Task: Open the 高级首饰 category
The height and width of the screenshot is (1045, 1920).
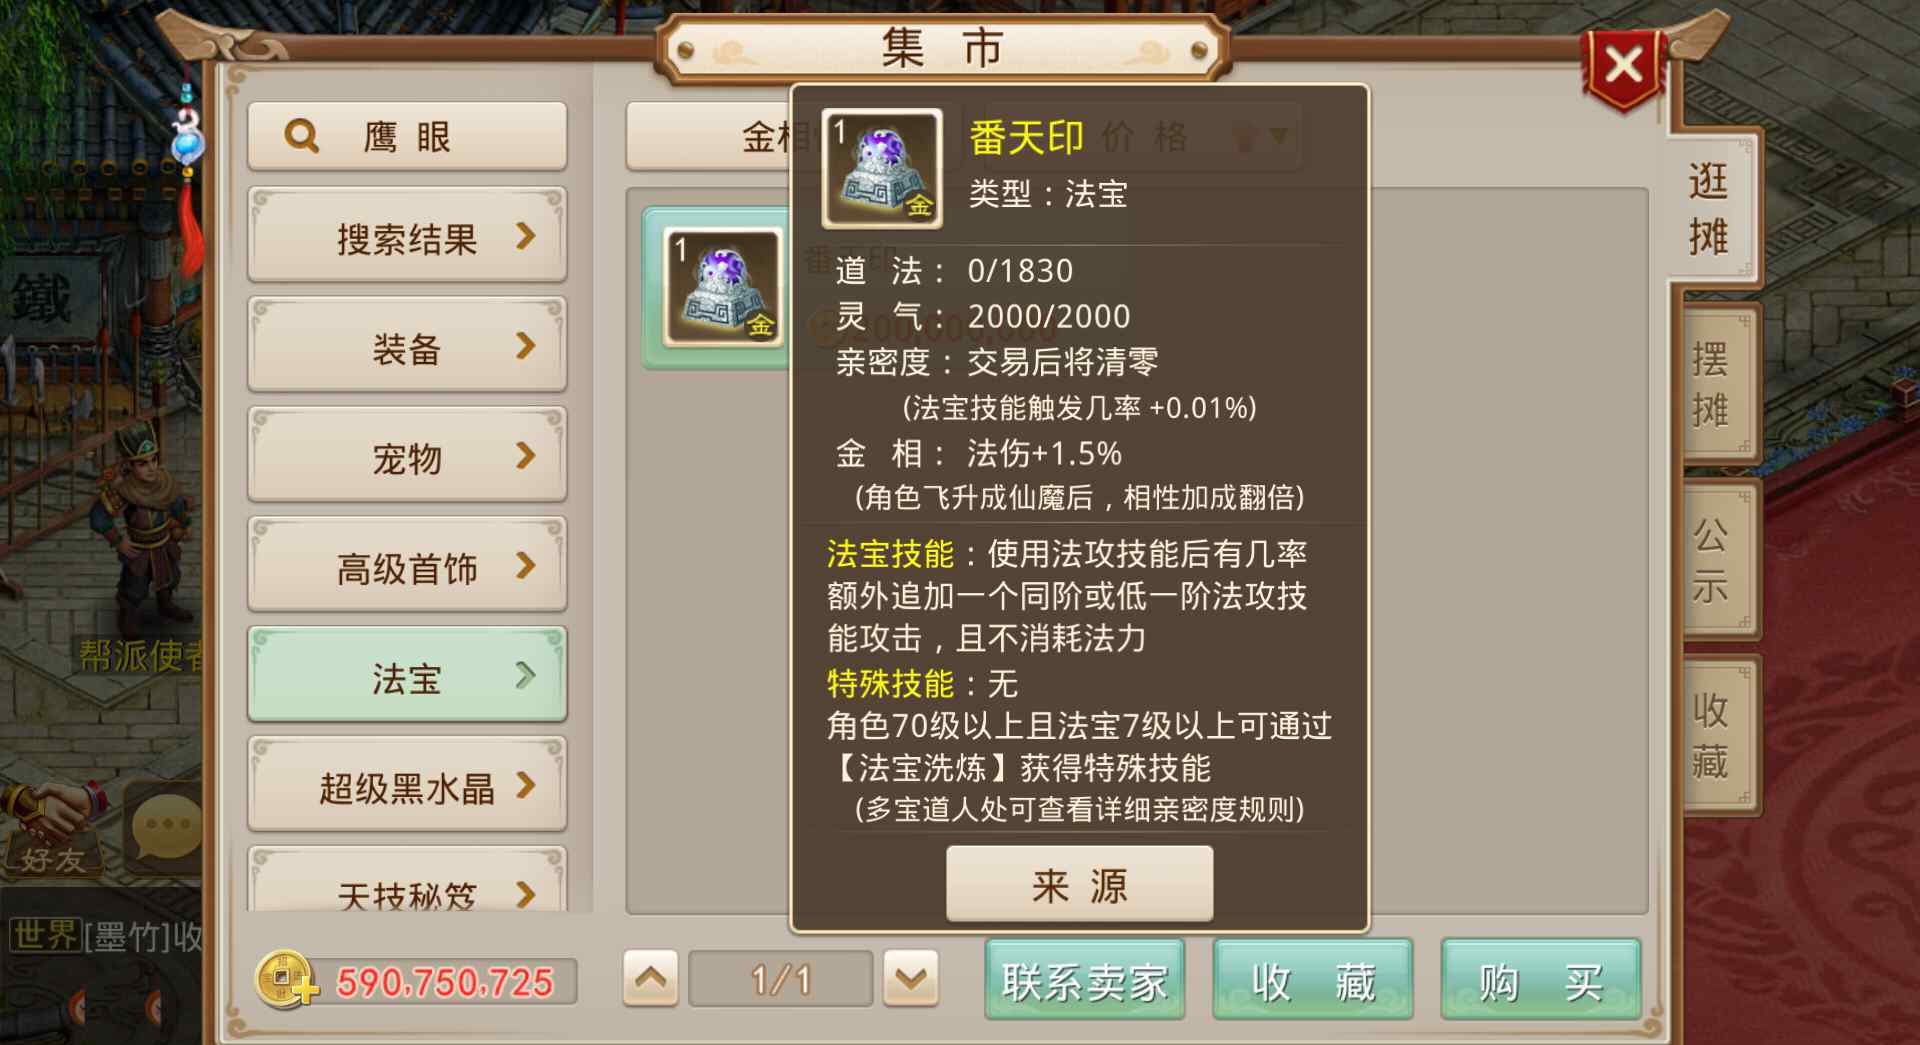Action: (x=407, y=566)
